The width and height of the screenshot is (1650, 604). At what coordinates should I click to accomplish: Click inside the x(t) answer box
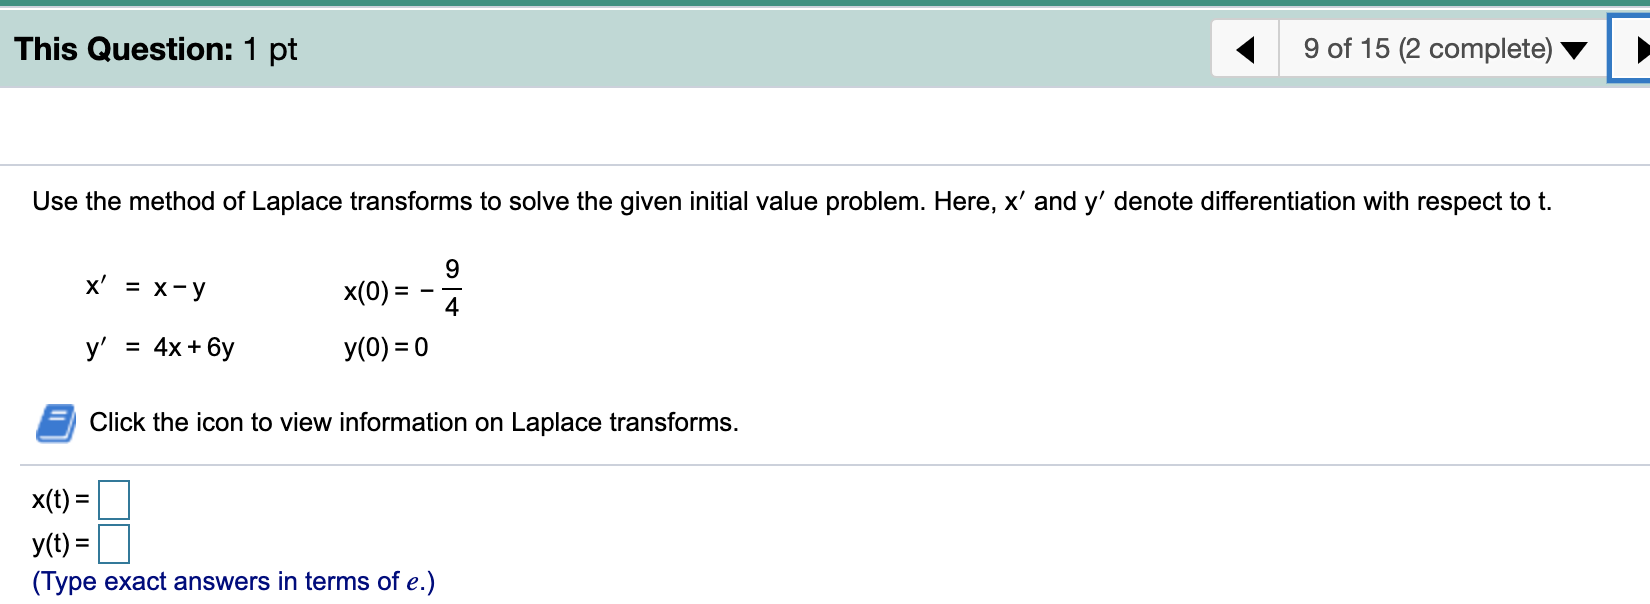(115, 499)
